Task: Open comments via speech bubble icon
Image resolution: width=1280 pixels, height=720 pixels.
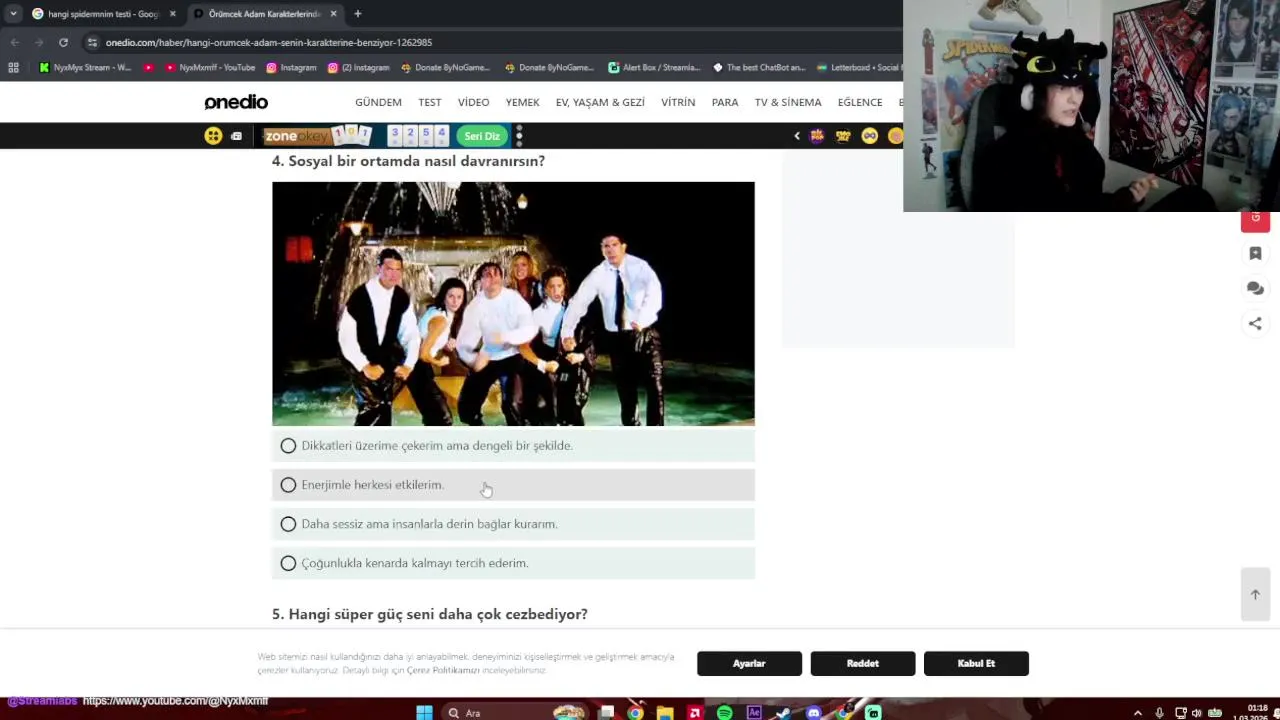Action: [x=1255, y=288]
